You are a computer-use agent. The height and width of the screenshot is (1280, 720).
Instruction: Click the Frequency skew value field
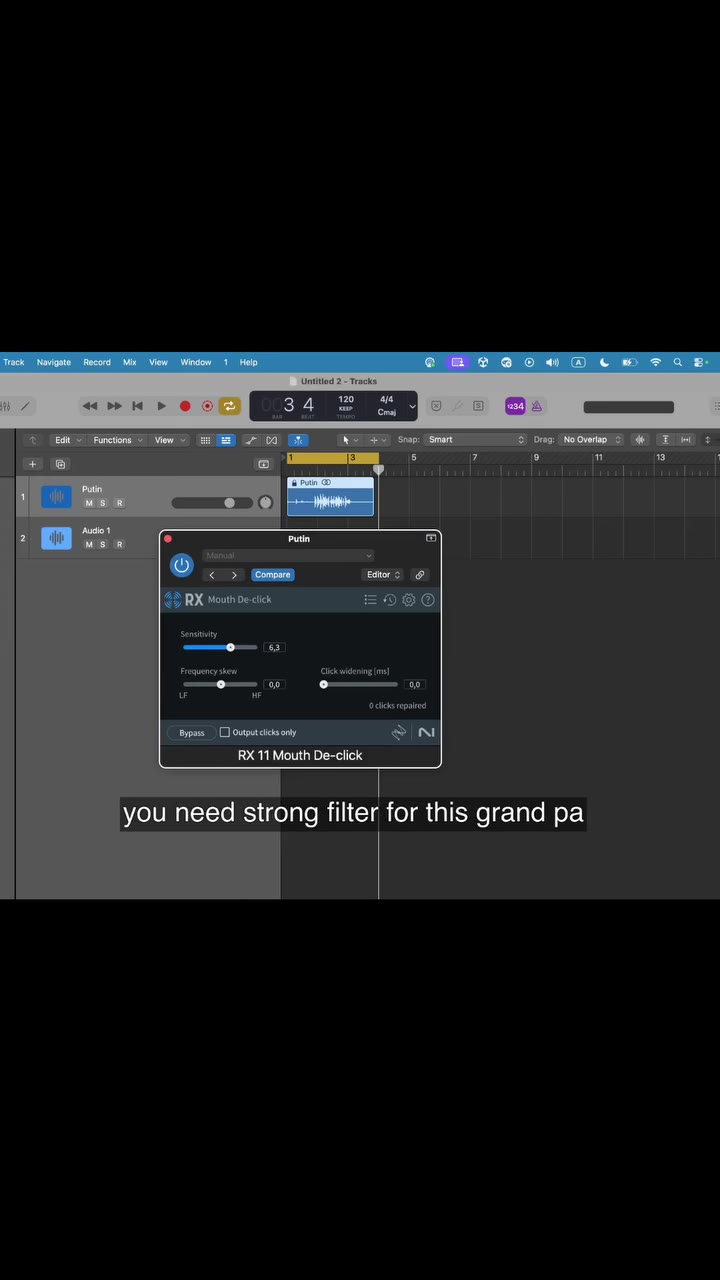pos(274,685)
